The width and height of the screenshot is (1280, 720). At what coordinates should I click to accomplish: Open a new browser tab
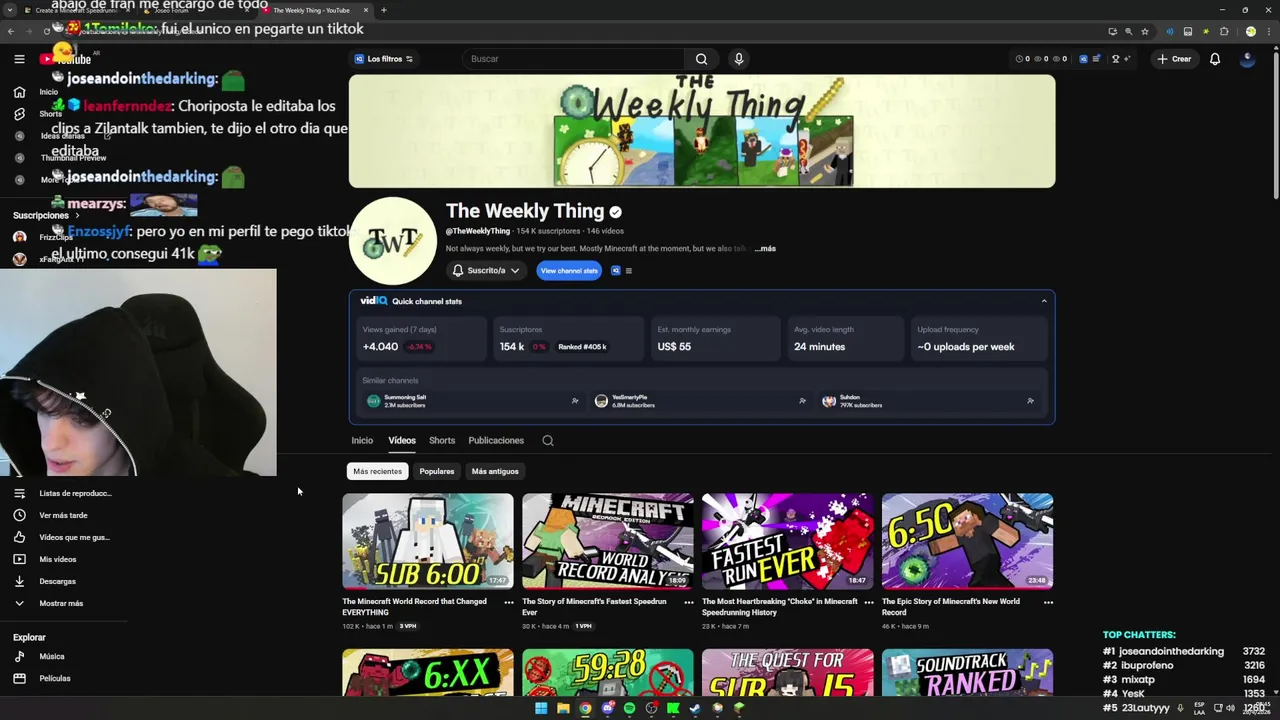pyautogui.click(x=384, y=10)
